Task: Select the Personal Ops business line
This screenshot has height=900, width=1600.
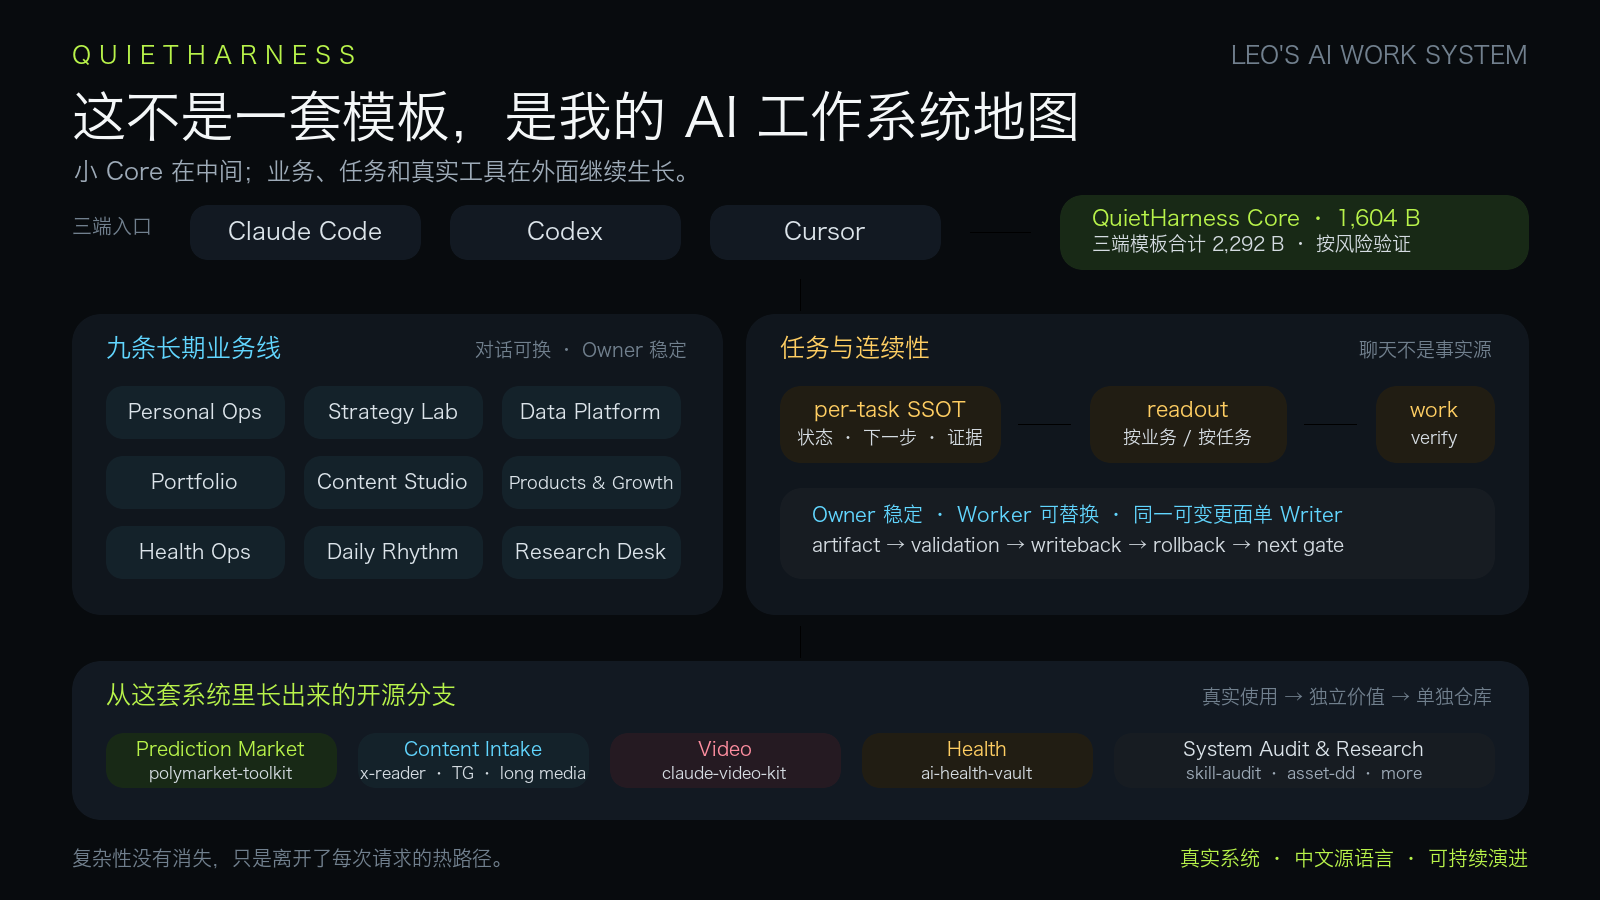Action: (x=195, y=412)
